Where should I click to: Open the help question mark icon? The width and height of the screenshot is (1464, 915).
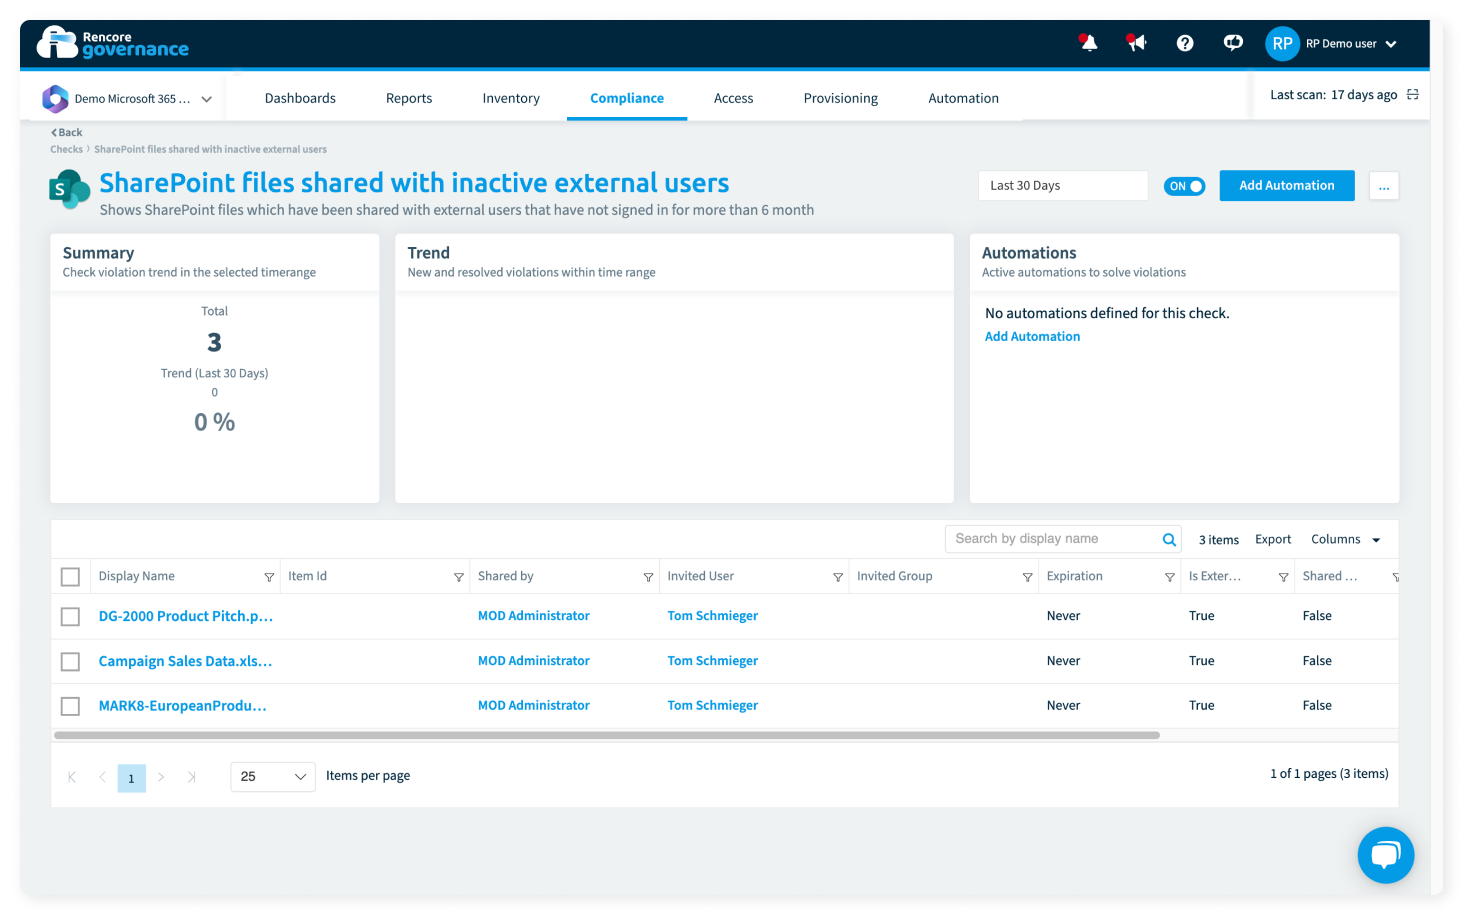(1185, 43)
